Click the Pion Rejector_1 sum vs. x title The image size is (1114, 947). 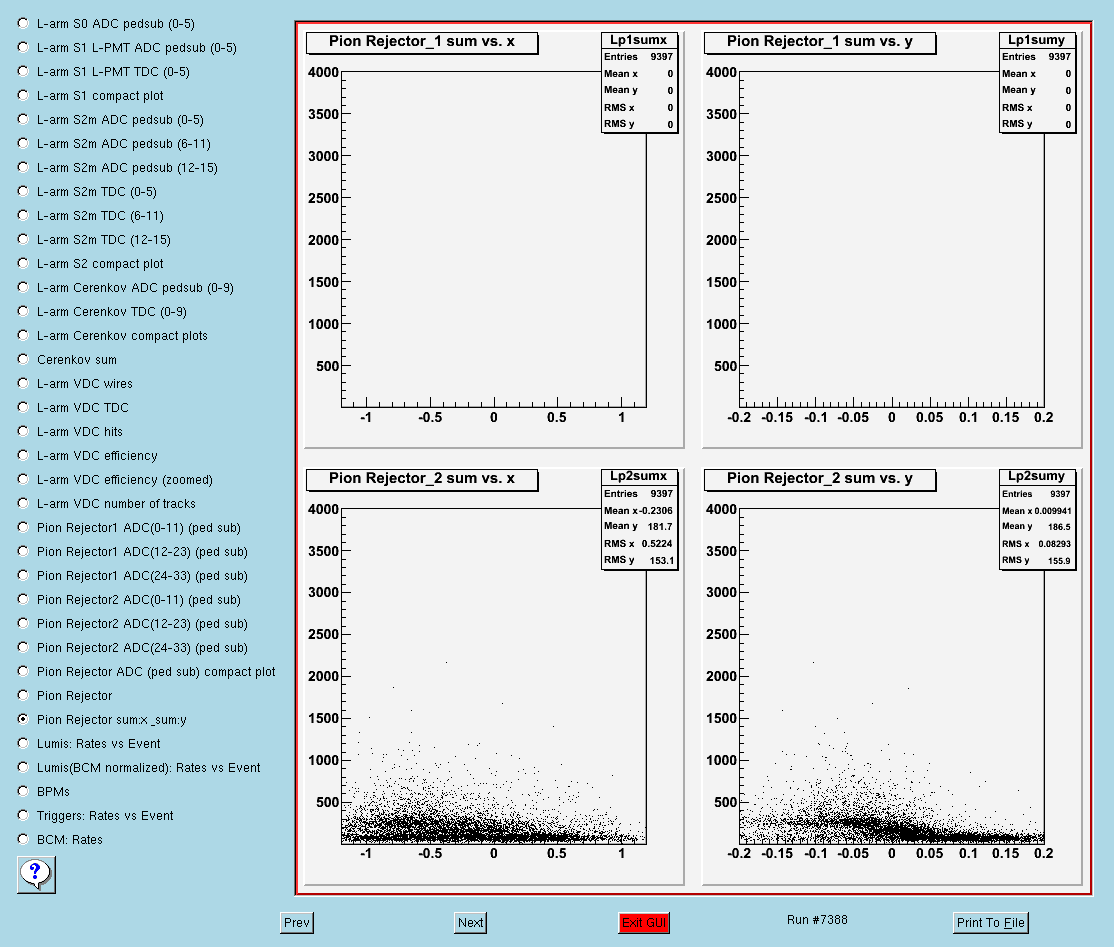pos(422,42)
